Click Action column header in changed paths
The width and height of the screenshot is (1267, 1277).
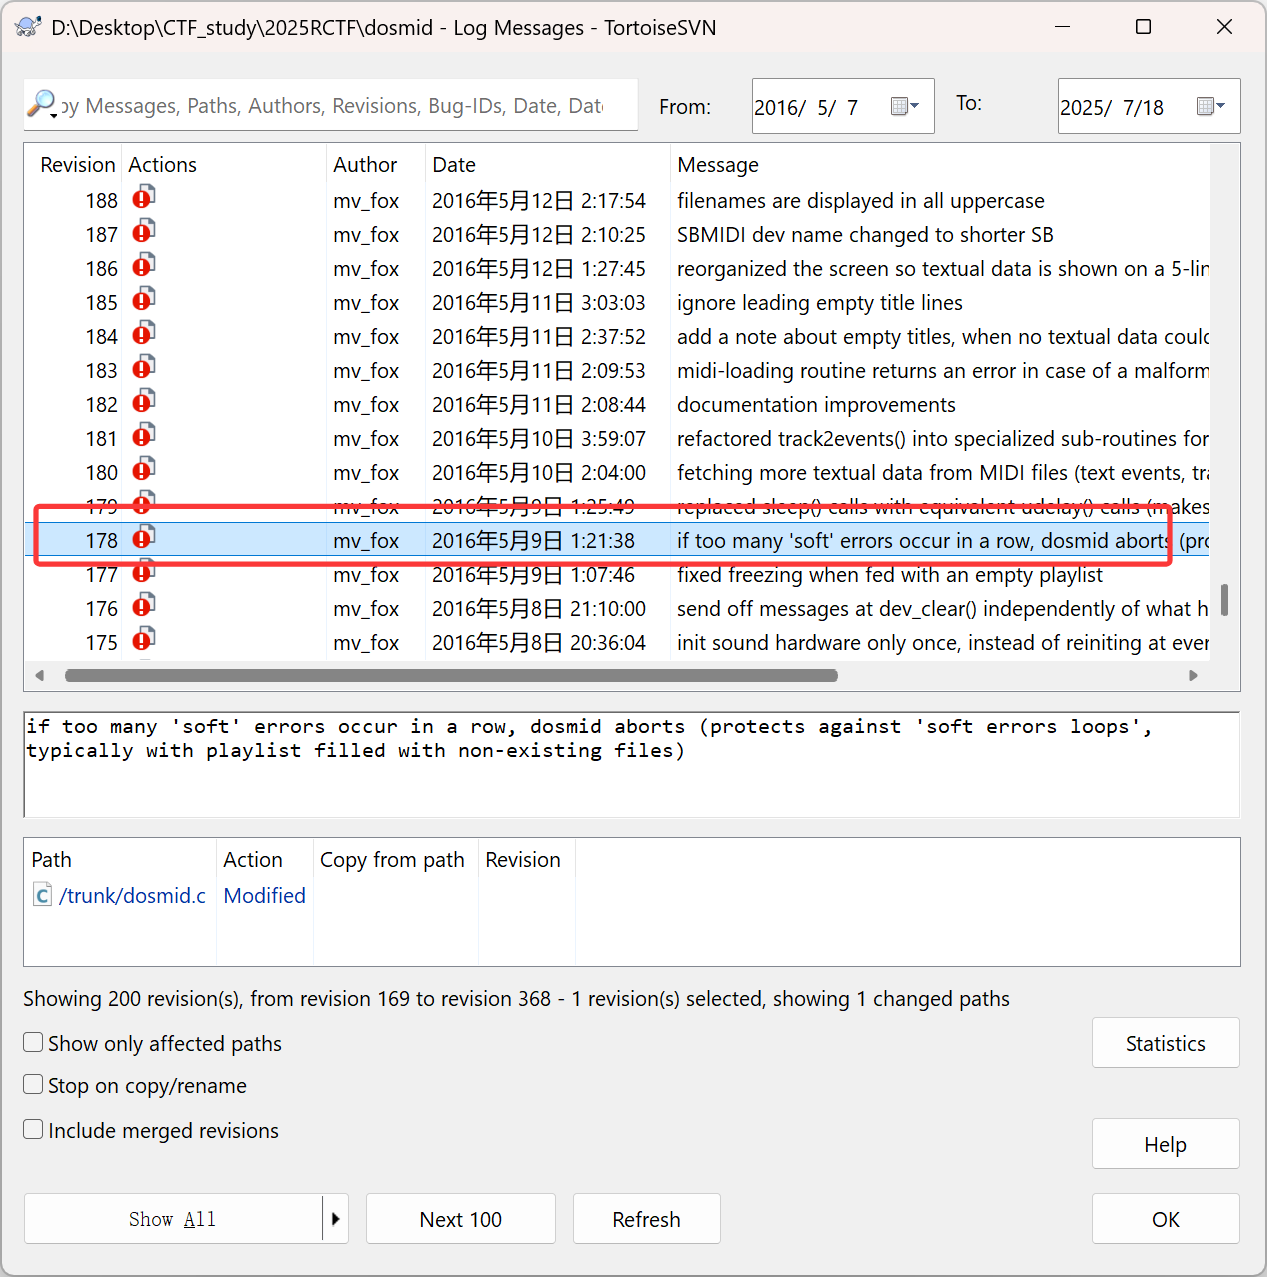coord(253,860)
